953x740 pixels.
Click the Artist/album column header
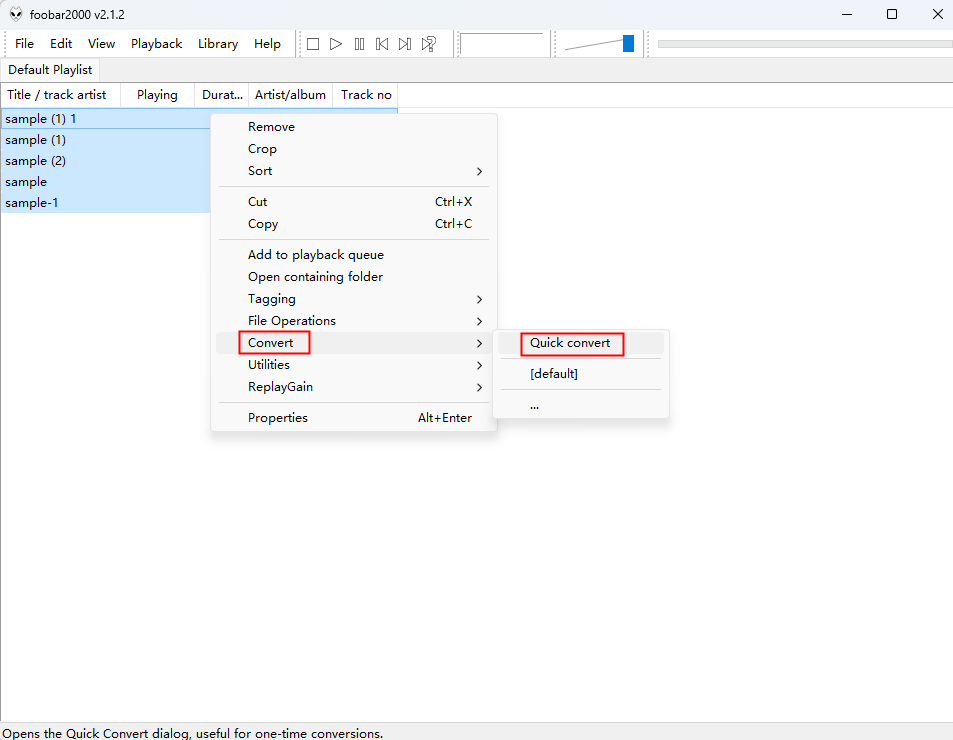(291, 95)
